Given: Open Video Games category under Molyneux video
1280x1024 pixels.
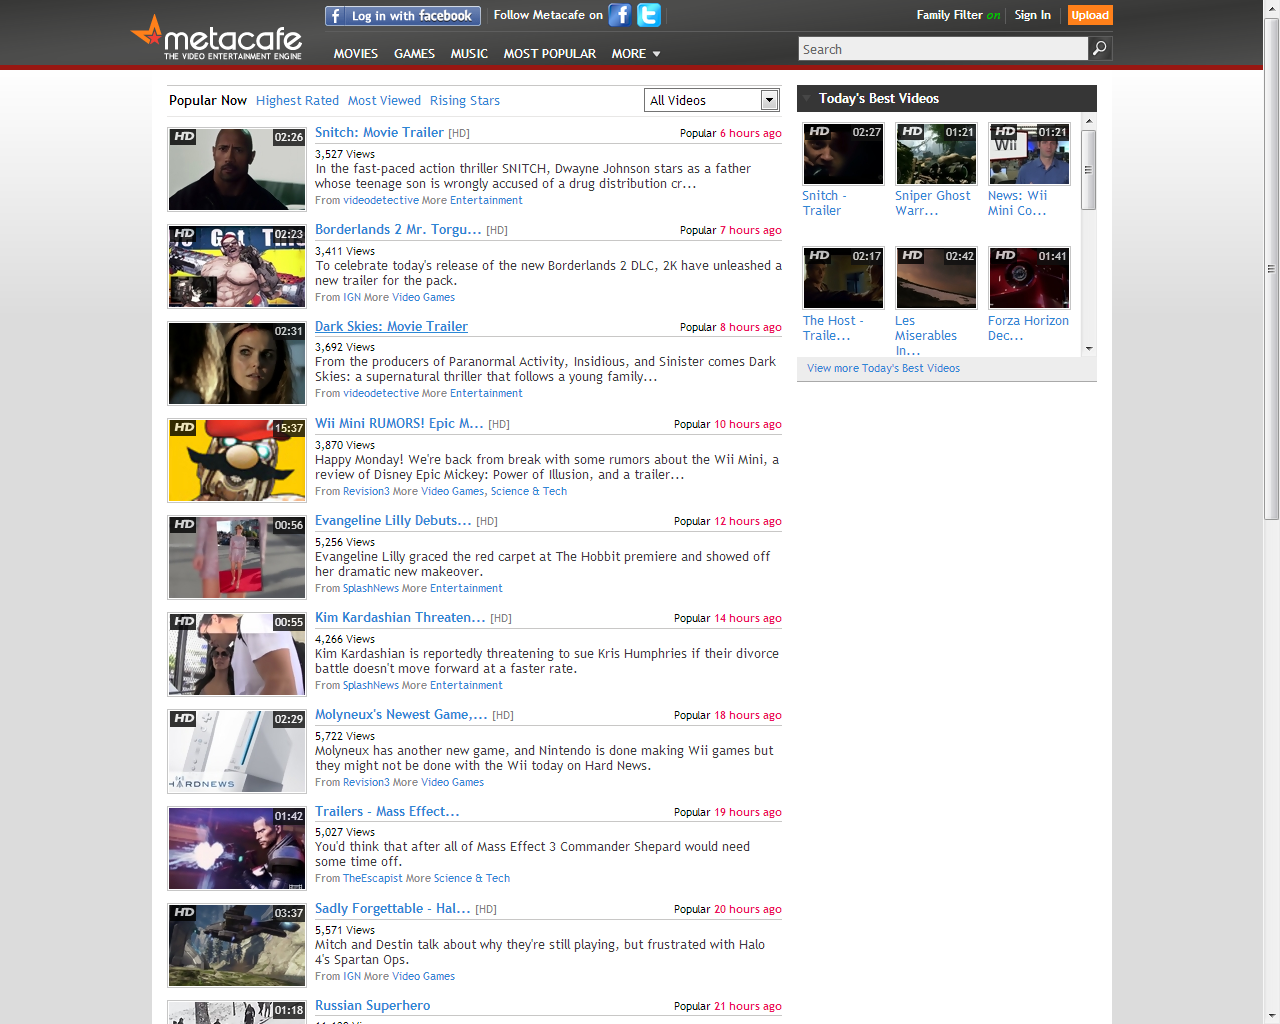Looking at the screenshot, I should point(452,782).
